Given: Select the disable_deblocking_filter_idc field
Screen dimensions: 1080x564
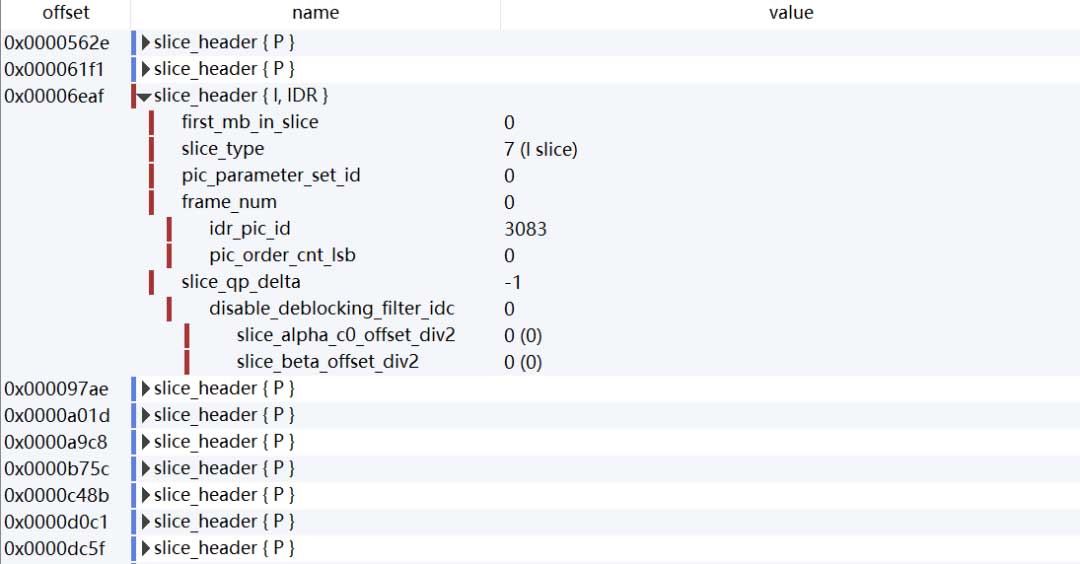Looking at the screenshot, I should coord(331,308).
